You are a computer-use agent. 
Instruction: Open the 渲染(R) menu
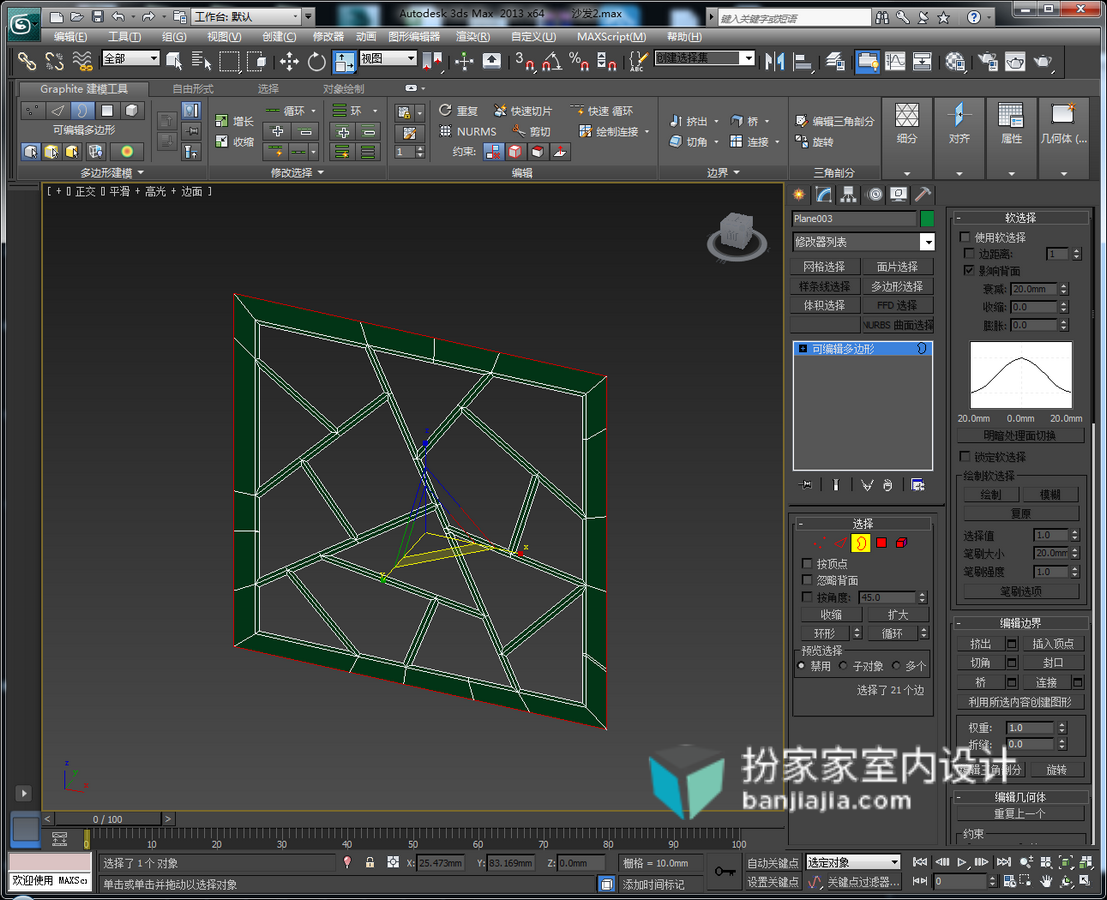click(473, 37)
